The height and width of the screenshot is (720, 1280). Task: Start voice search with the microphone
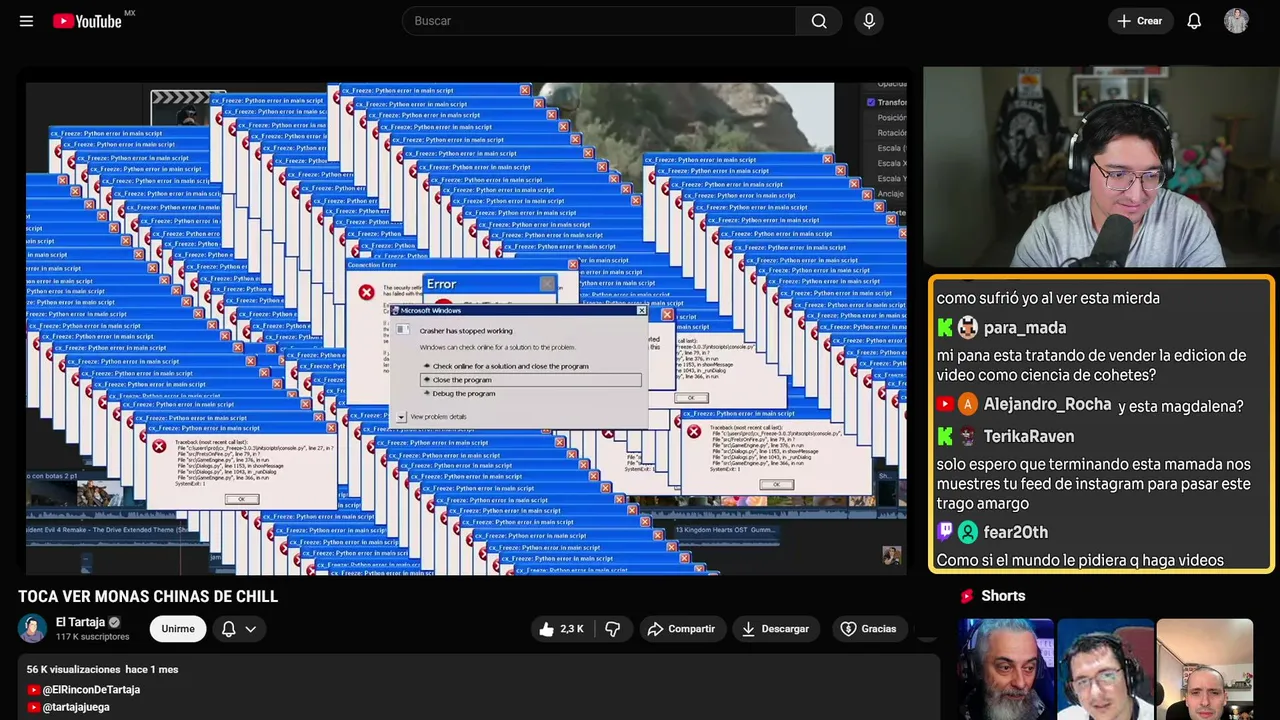pos(869,21)
